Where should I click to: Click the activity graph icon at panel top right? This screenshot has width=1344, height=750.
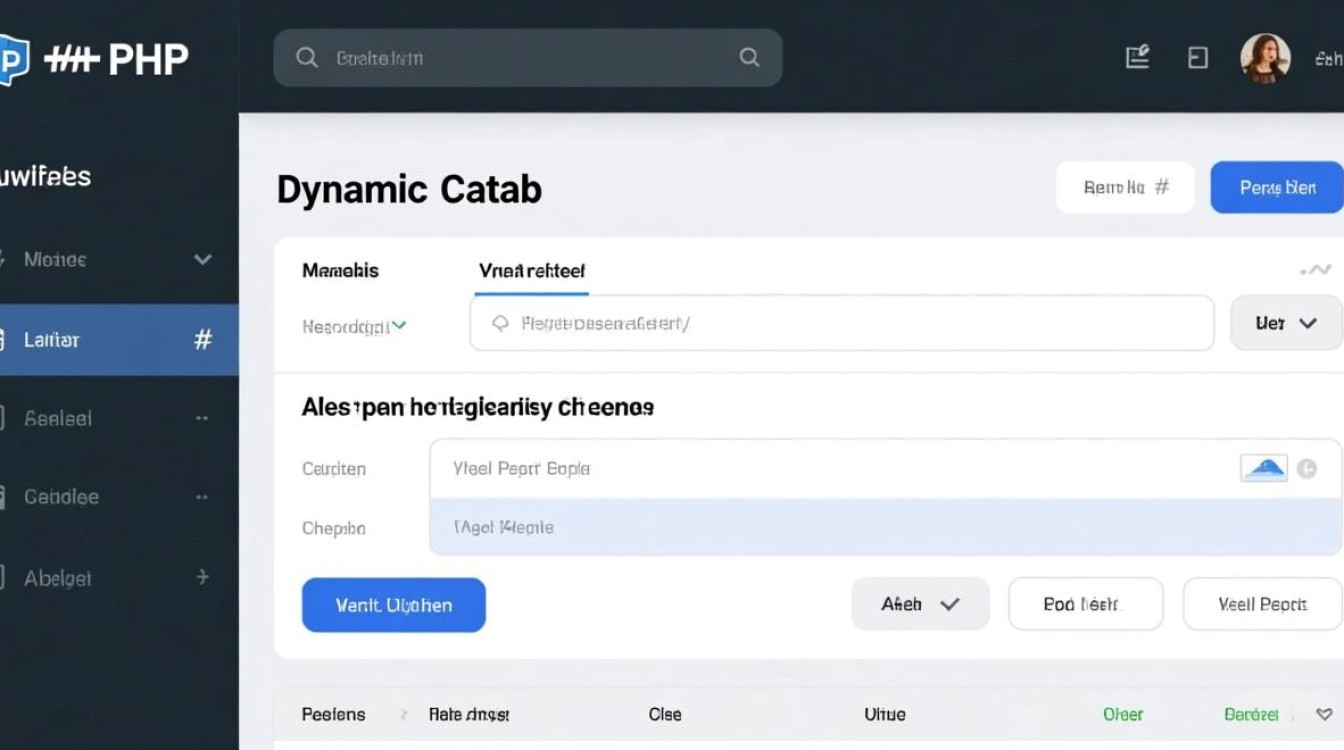[1315, 270]
